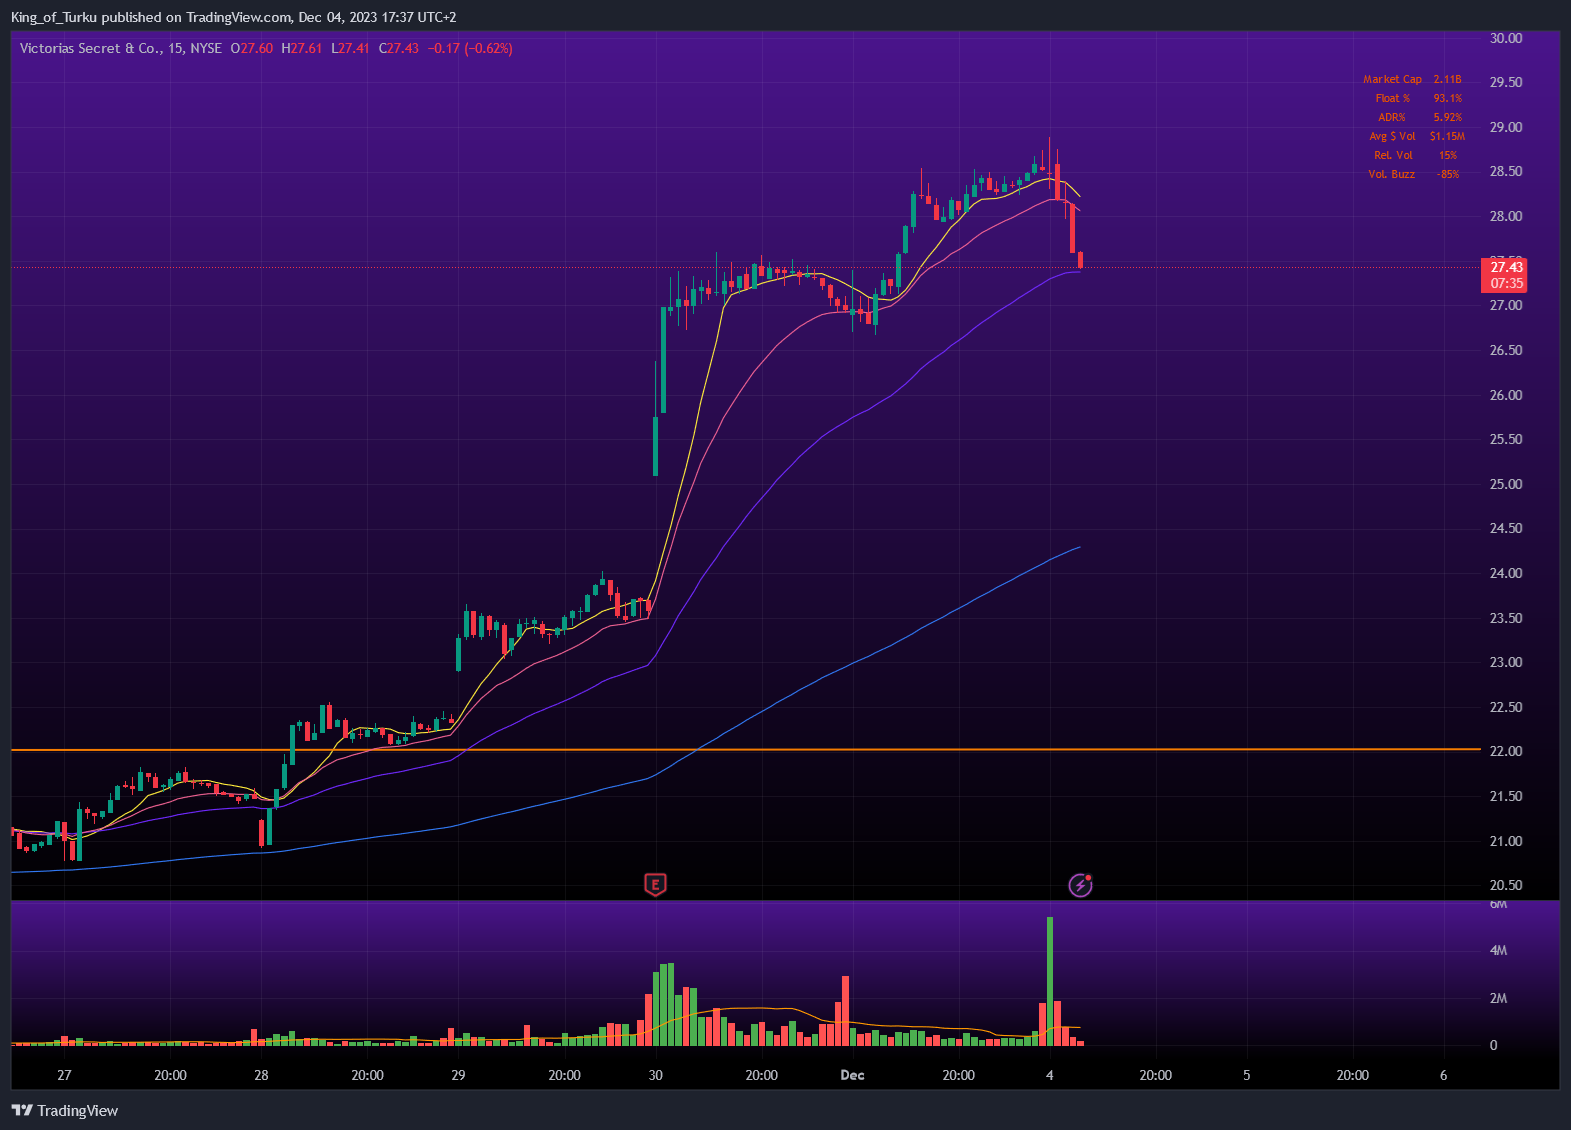Click the 4M volume axis label
The image size is (1571, 1130).
click(1498, 950)
